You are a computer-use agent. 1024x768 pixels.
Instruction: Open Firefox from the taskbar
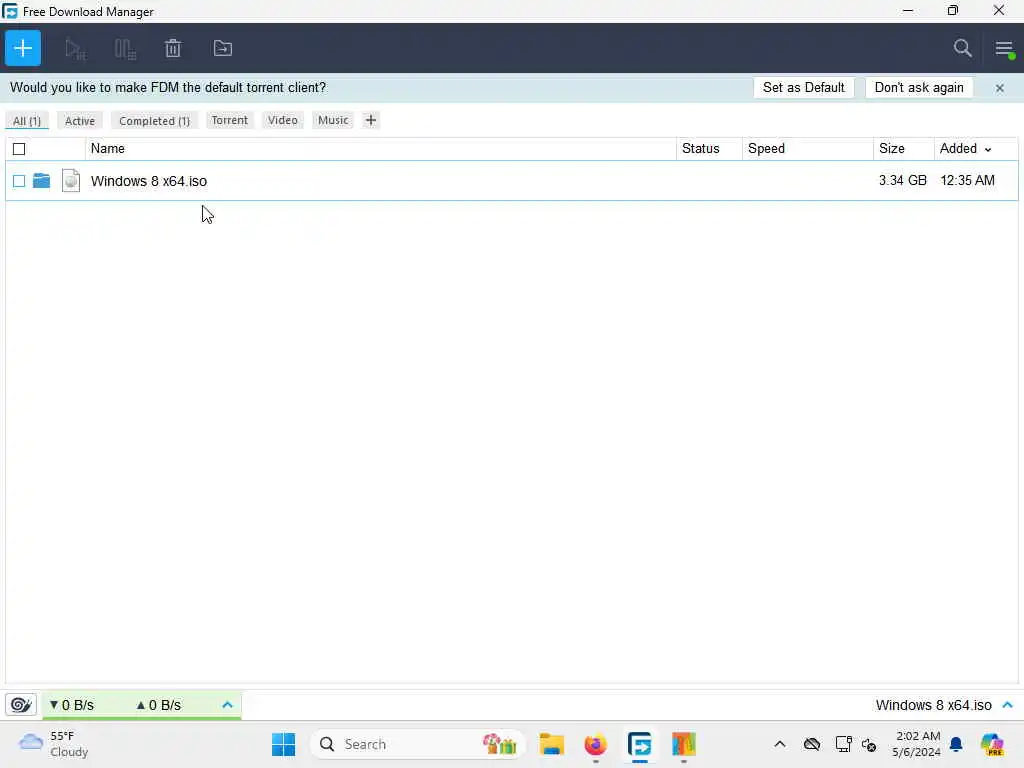595,744
